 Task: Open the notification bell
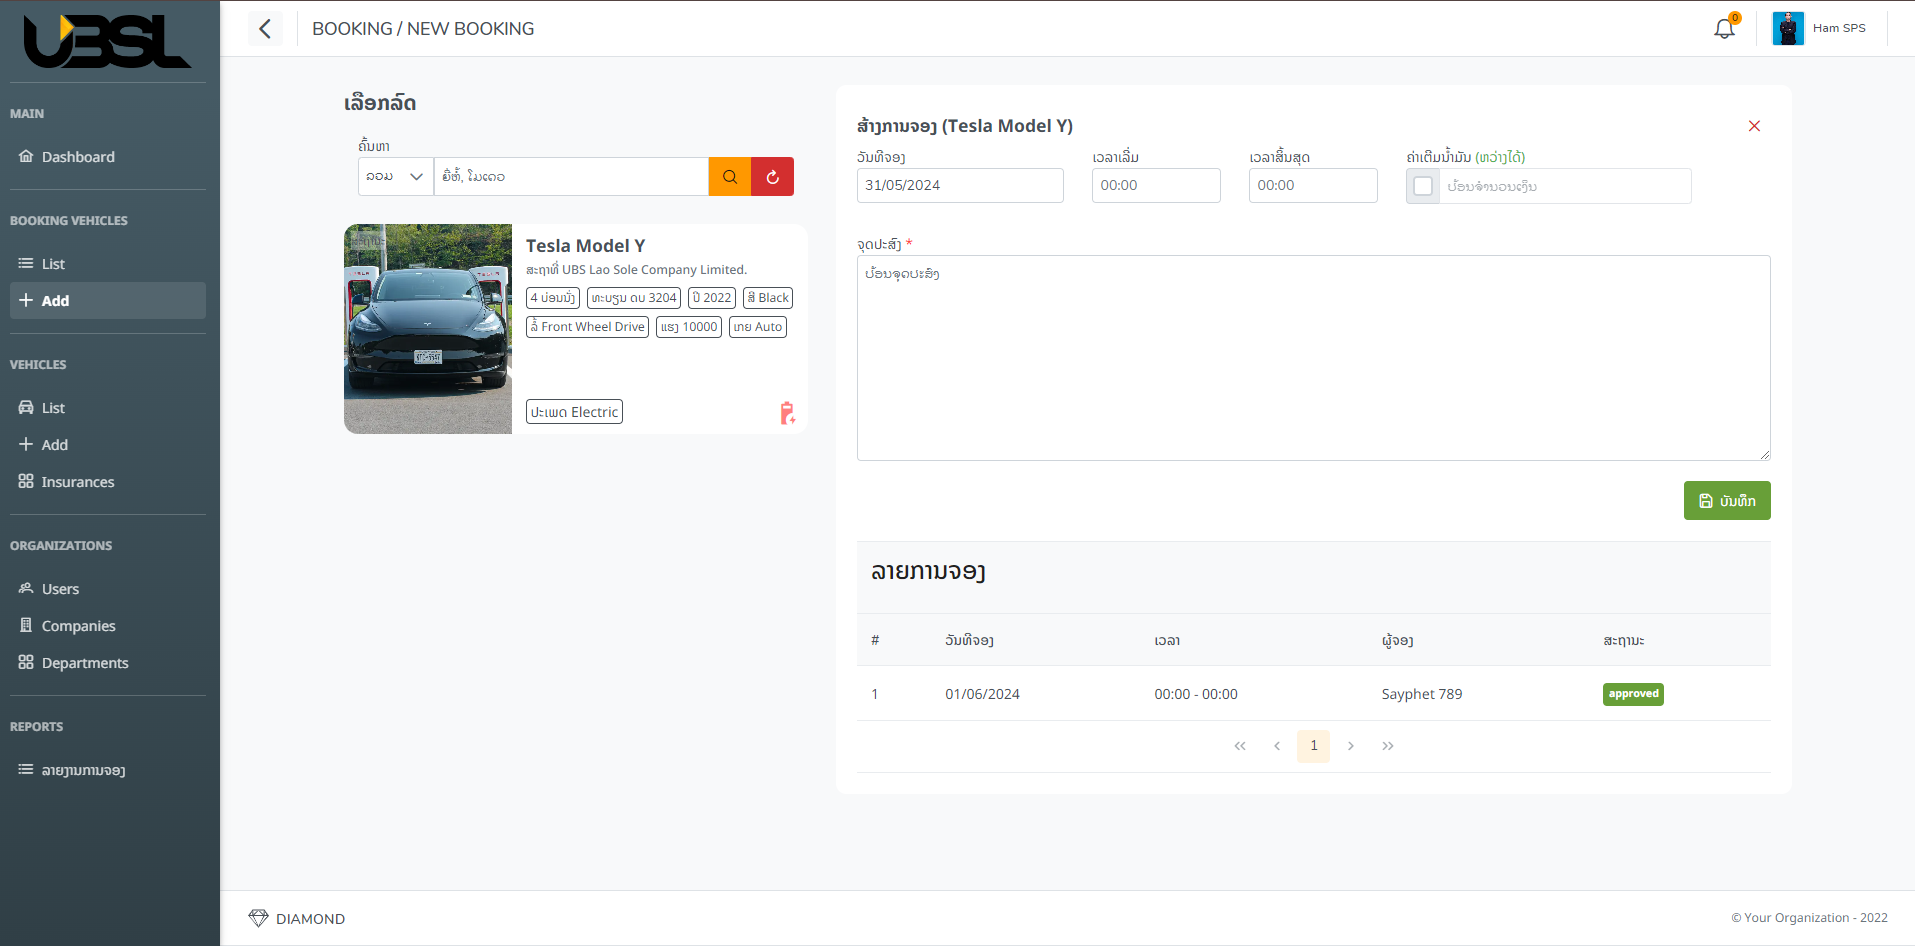[x=1724, y=29]
